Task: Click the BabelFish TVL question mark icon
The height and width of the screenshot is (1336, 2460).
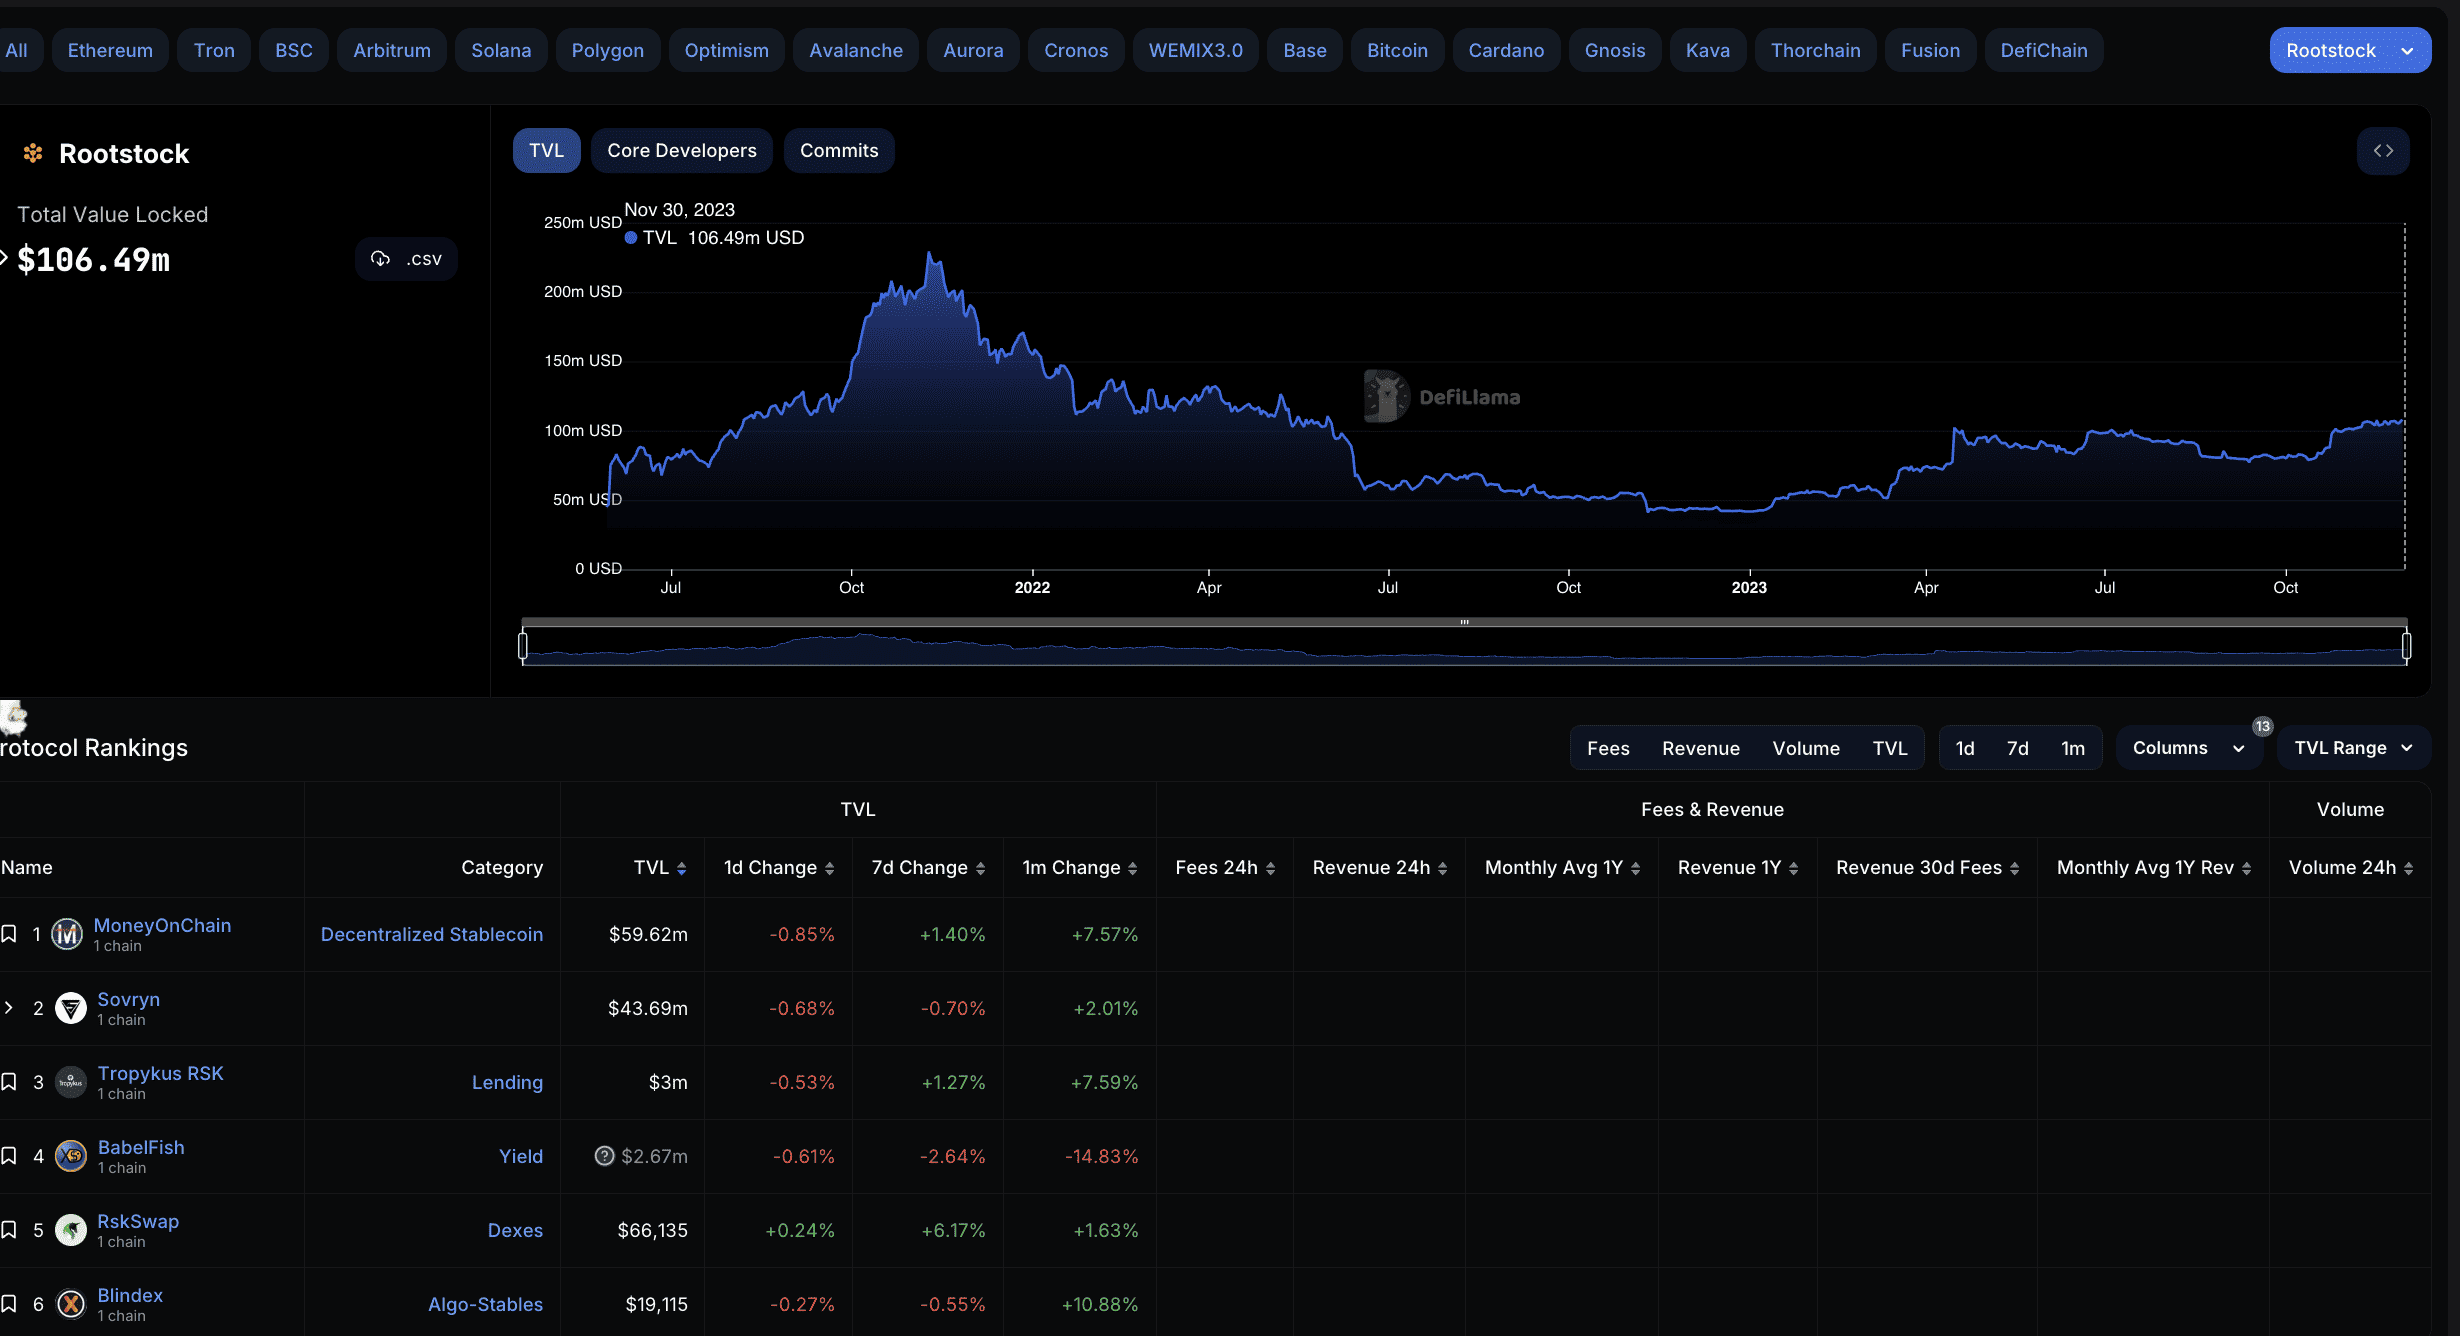Action: [x=604, y=1156]
